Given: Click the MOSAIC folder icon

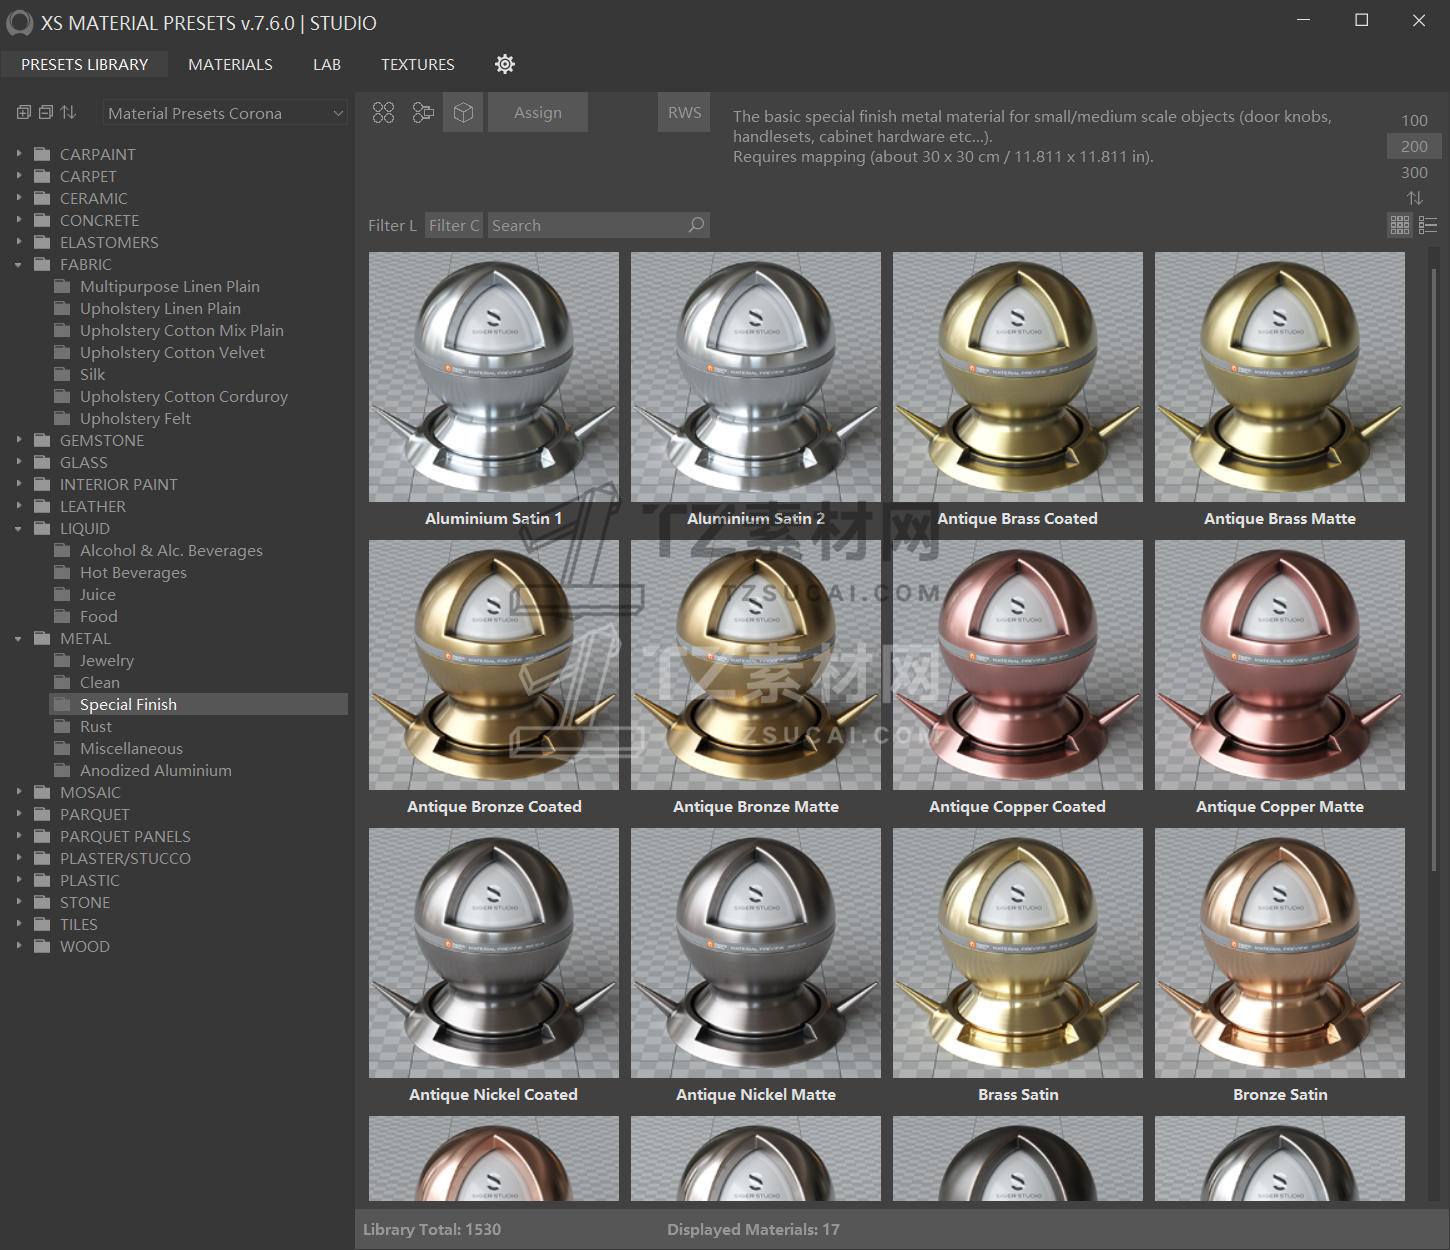Looking at the screenshot, I should [x=42, y=792].
